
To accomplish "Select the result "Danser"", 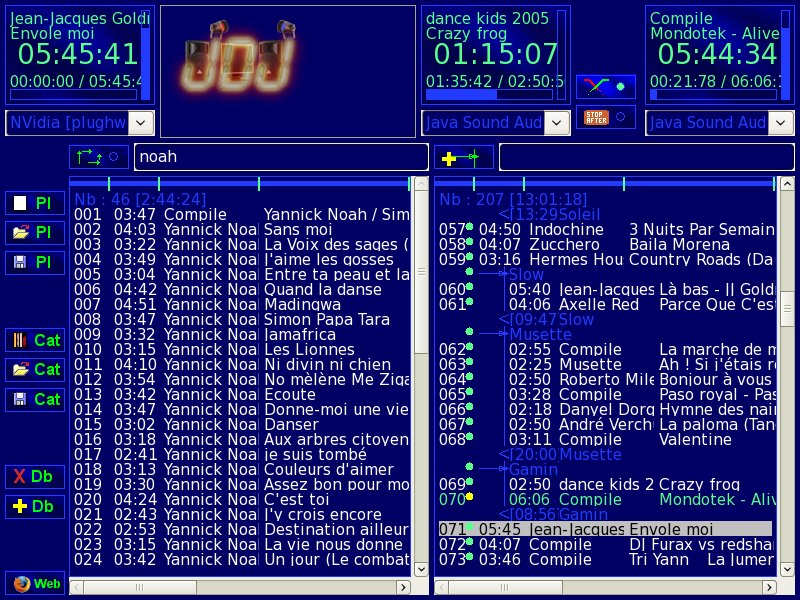I will click(x=242, y=424).
